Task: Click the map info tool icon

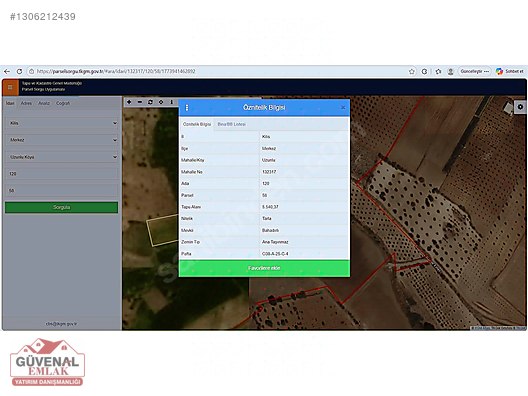Action: (172, 102)
